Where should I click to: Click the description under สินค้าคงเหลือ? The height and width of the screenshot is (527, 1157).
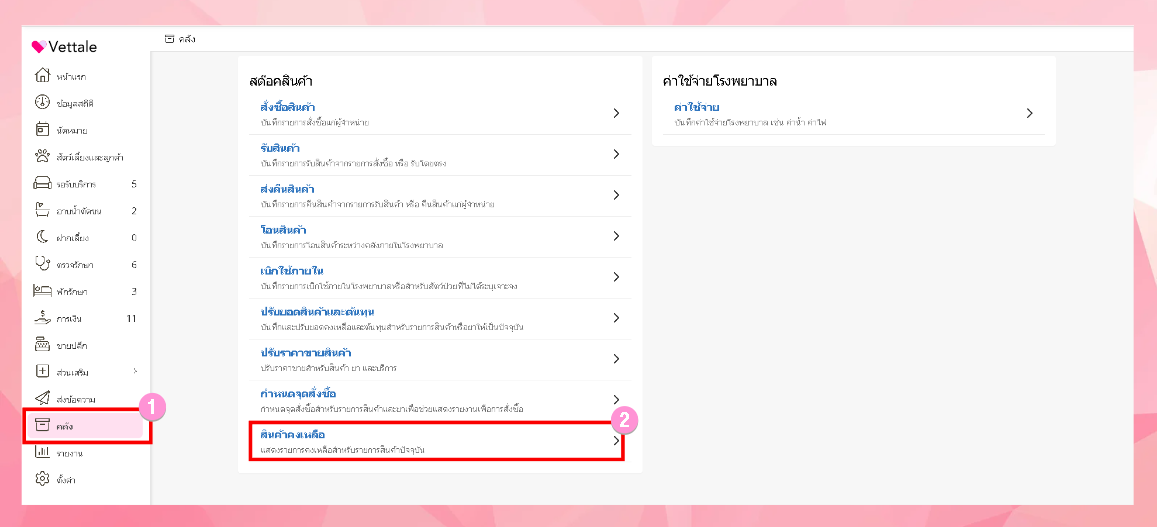(343, 450)
